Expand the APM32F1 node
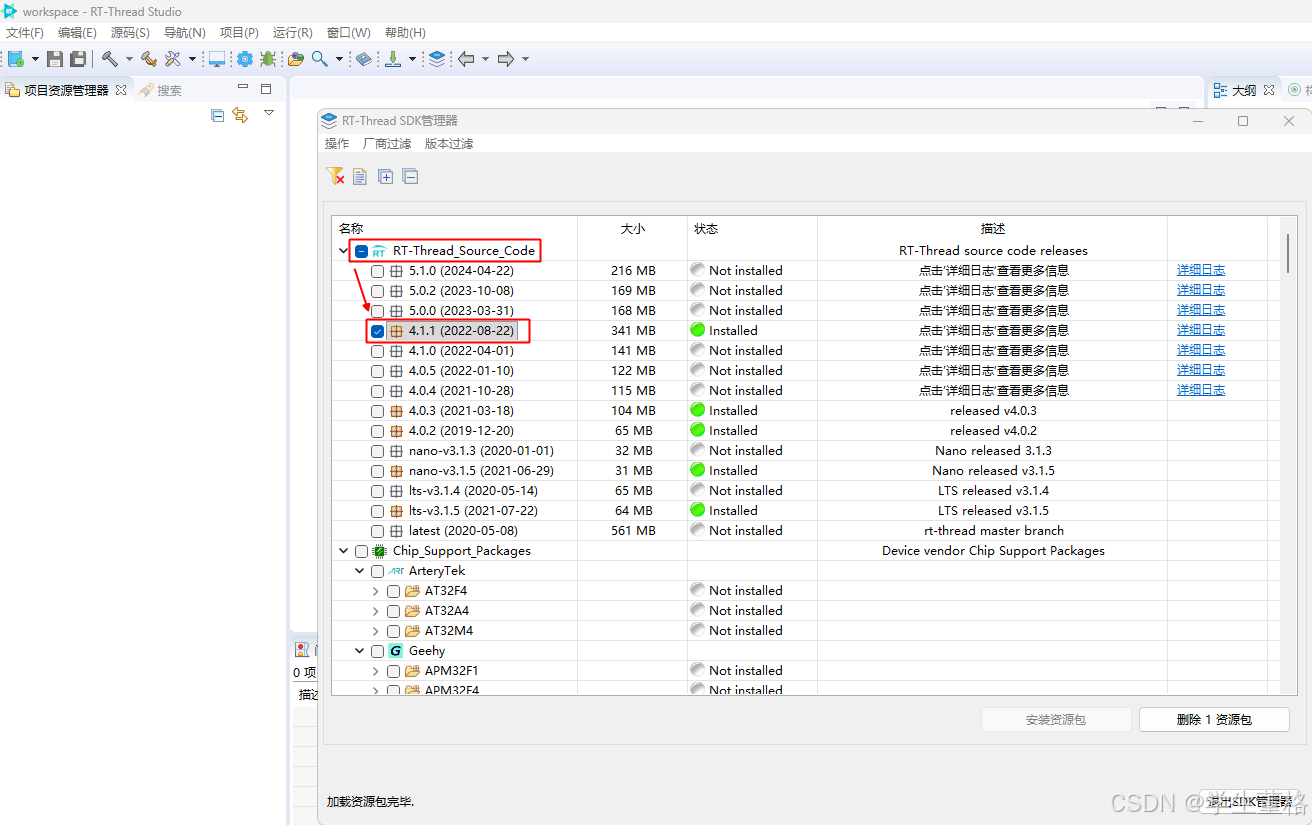The height and width of the screenshot is (825, 1312). tap(376, 671)
